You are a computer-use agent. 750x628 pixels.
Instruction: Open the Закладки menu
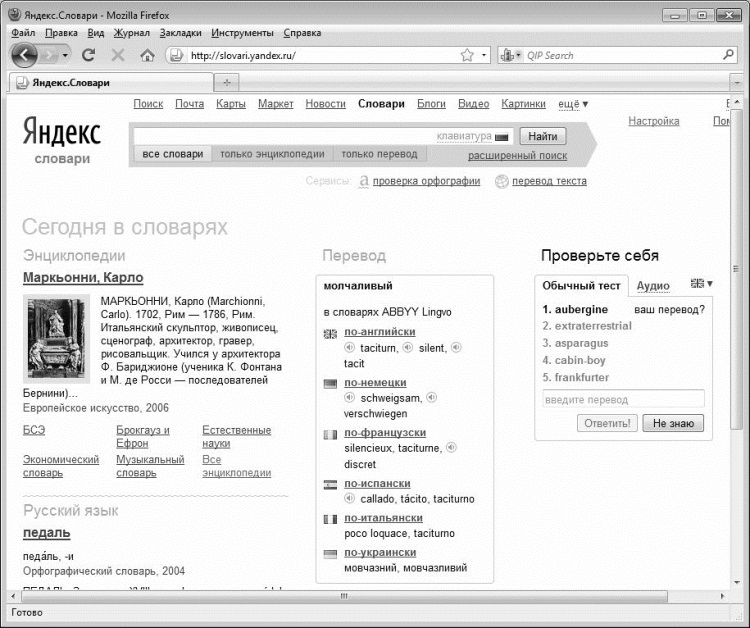tap(180, 33)
